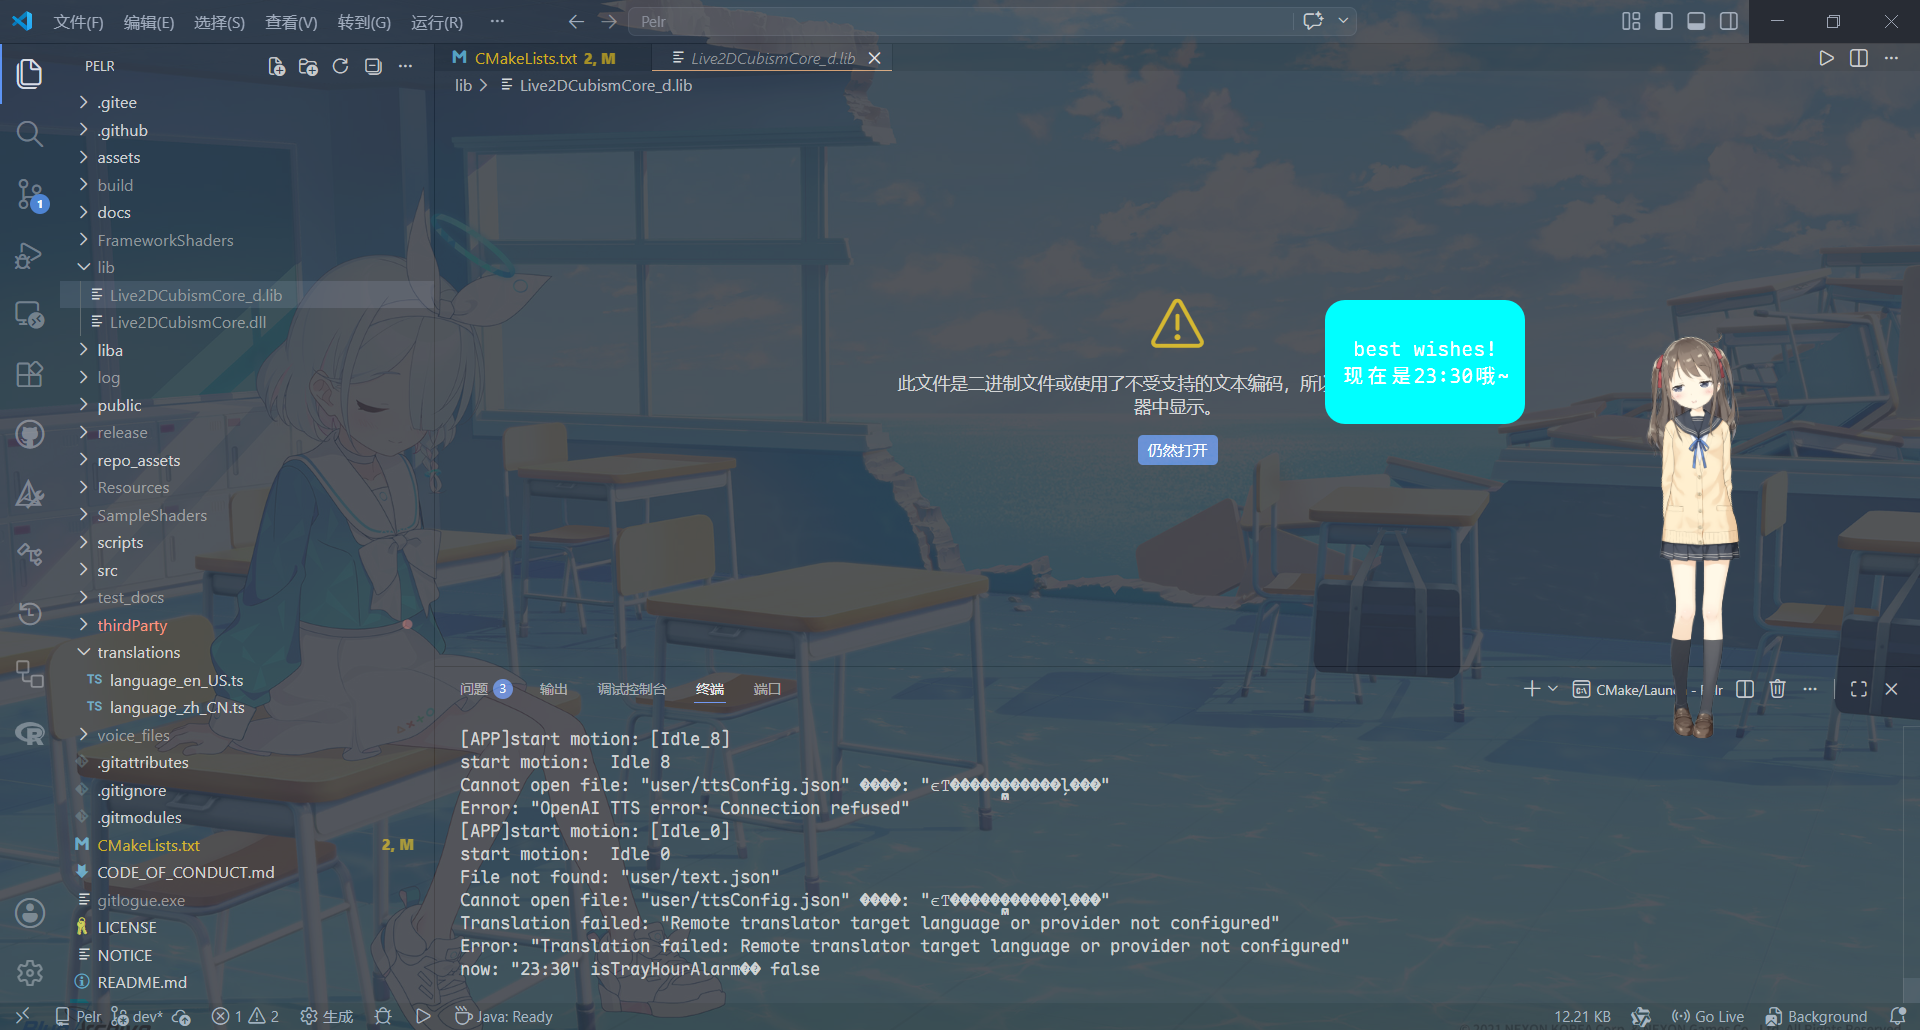
Task: Run the current file with play icon
Action: (1826, 58)
